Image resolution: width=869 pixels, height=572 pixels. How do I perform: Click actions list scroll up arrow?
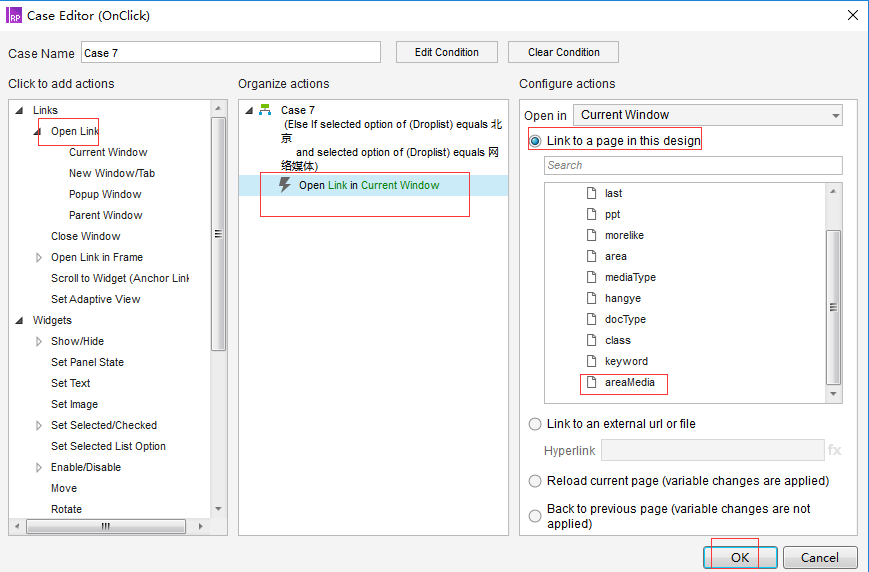pos(218,108)
